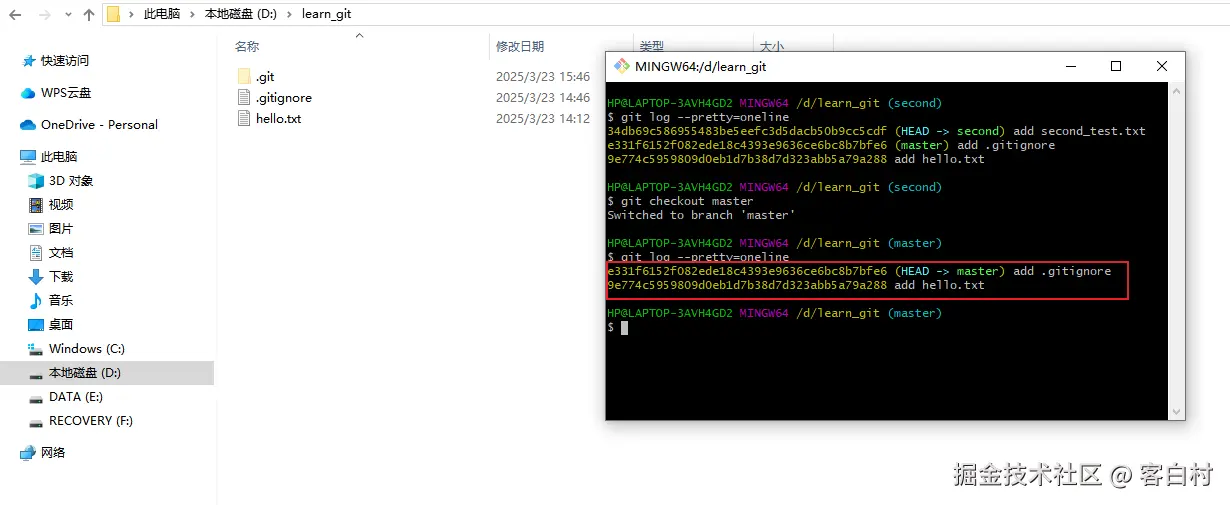Click the MINGW64:/d/learn_git terminal title bar
This screenshot has height=505, width=1230.
(701, 67)
